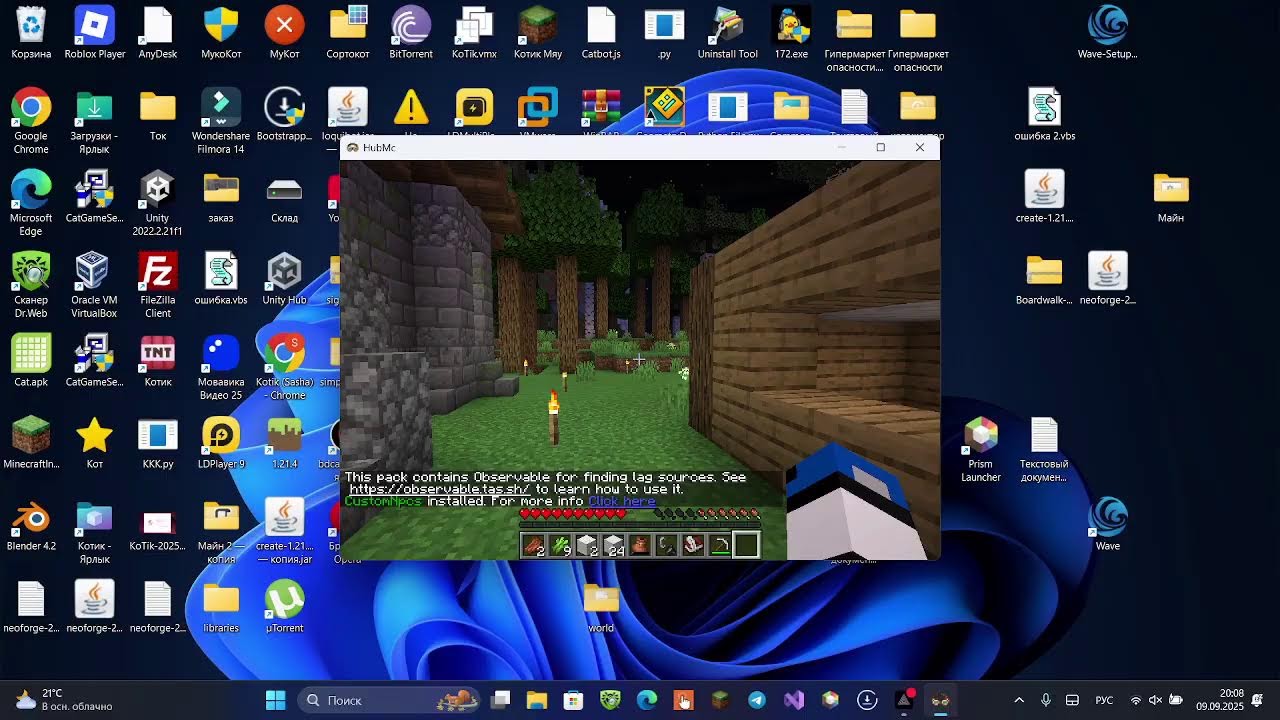Open the Ток folder
The width and height of the screenshot is (1280, 720).
pos(158,115)
